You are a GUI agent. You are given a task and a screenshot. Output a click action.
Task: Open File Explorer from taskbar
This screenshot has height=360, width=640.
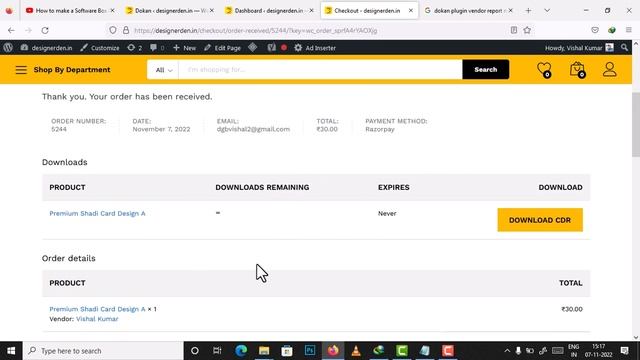tap(264, 351)
